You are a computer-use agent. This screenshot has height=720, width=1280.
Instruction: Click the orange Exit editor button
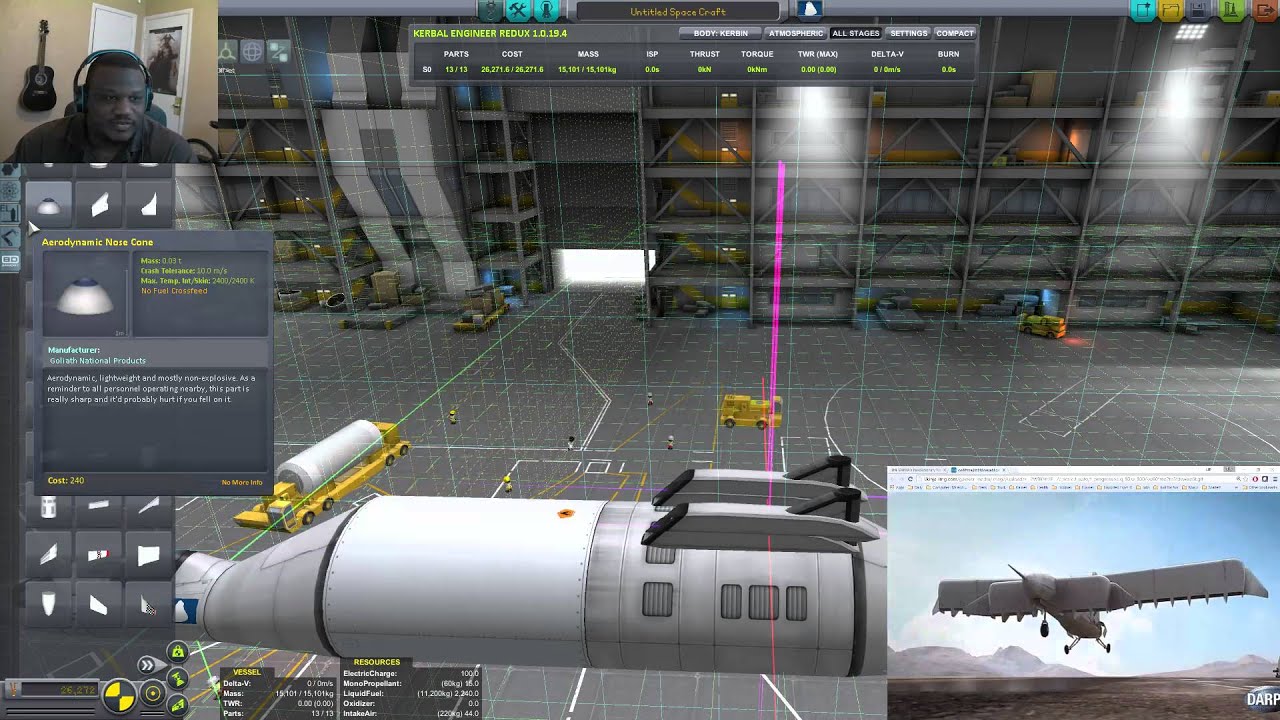(x=1264, y=10)
